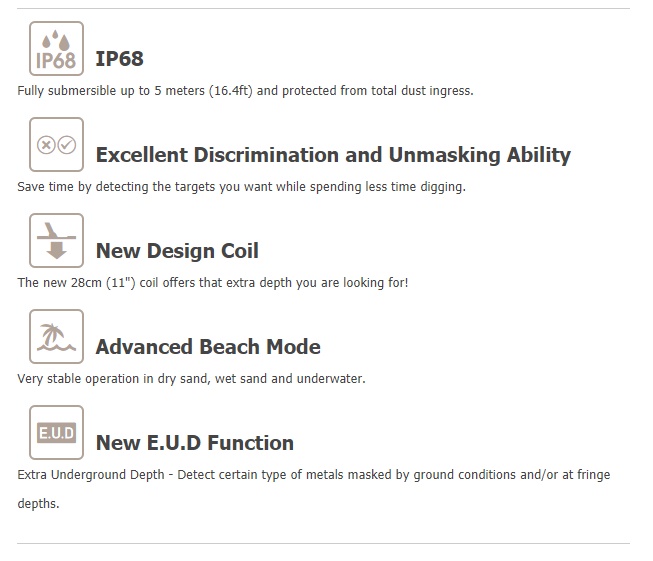
Task: Click the circled X mark in discrimination icon
Action: 46,145
